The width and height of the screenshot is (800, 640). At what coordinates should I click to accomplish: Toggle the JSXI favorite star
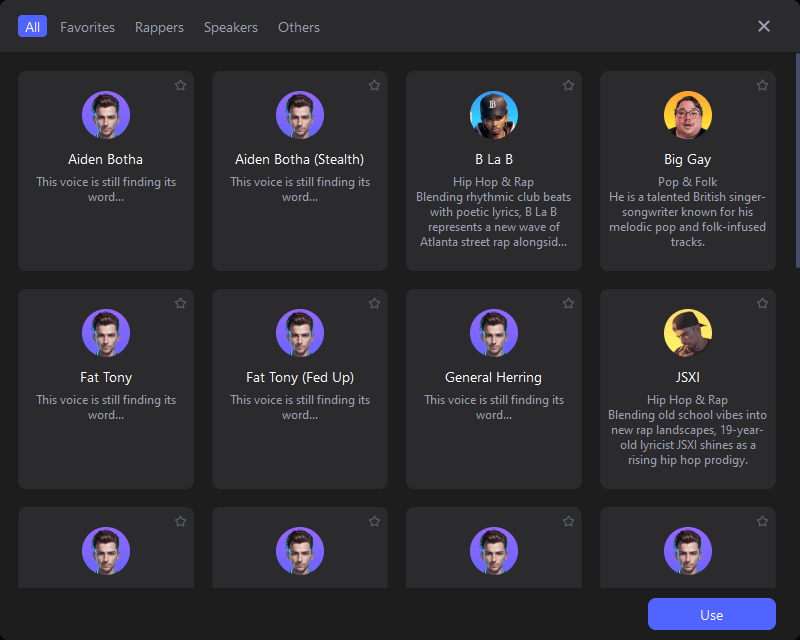tap(762, 303)
